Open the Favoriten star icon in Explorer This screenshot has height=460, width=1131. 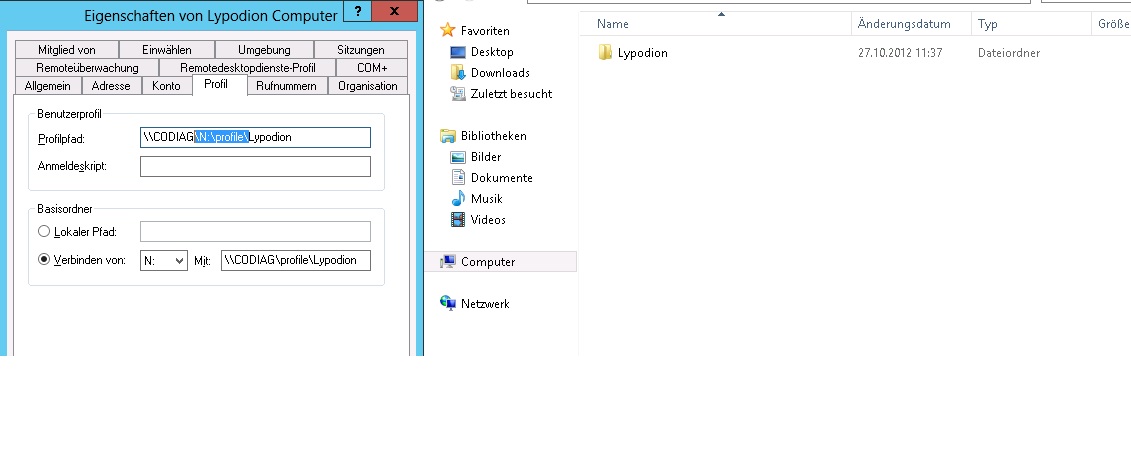coord(447,30)
